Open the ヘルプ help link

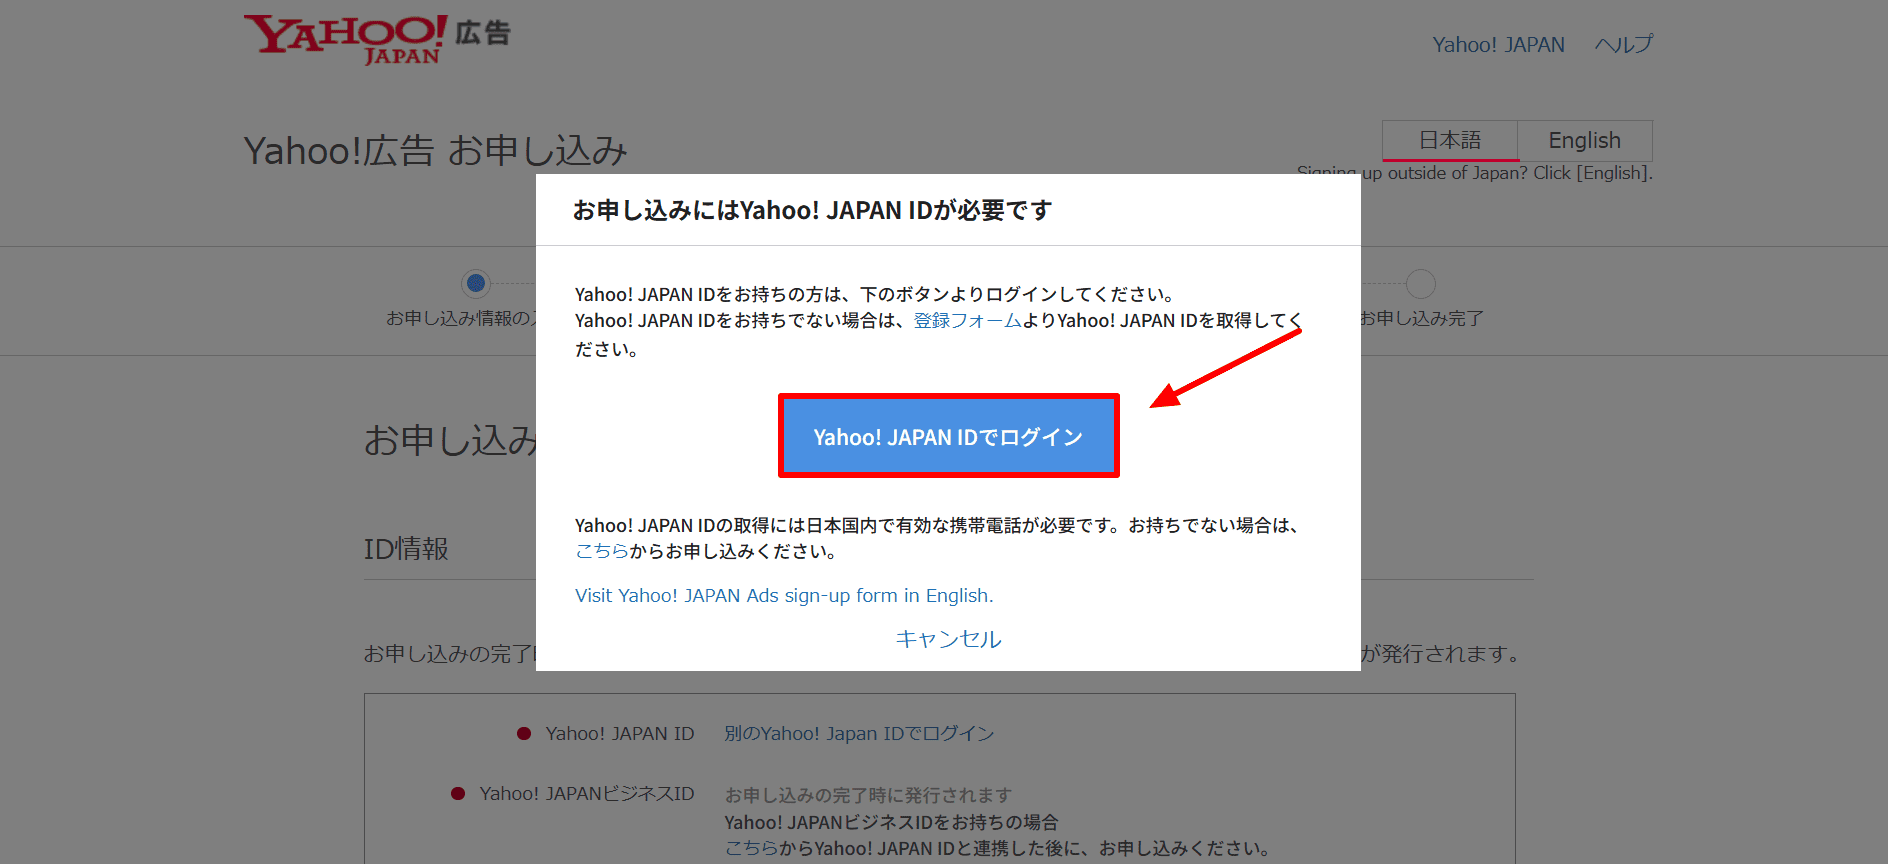(x=1624, y=45)
